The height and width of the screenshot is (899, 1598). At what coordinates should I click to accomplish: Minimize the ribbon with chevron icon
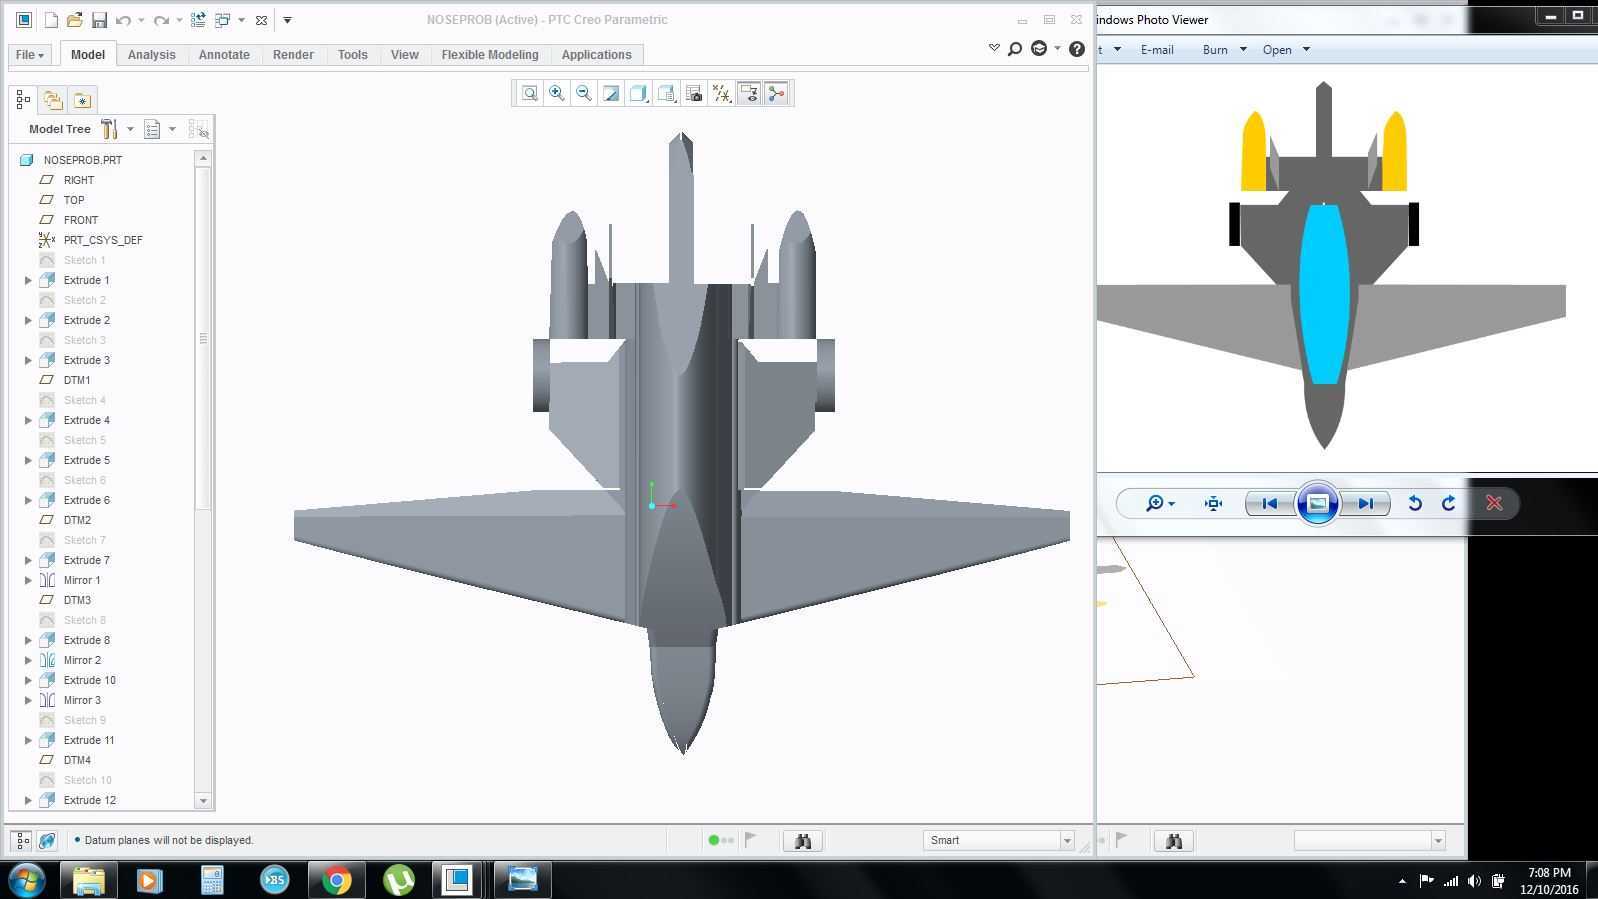point(994,47)
